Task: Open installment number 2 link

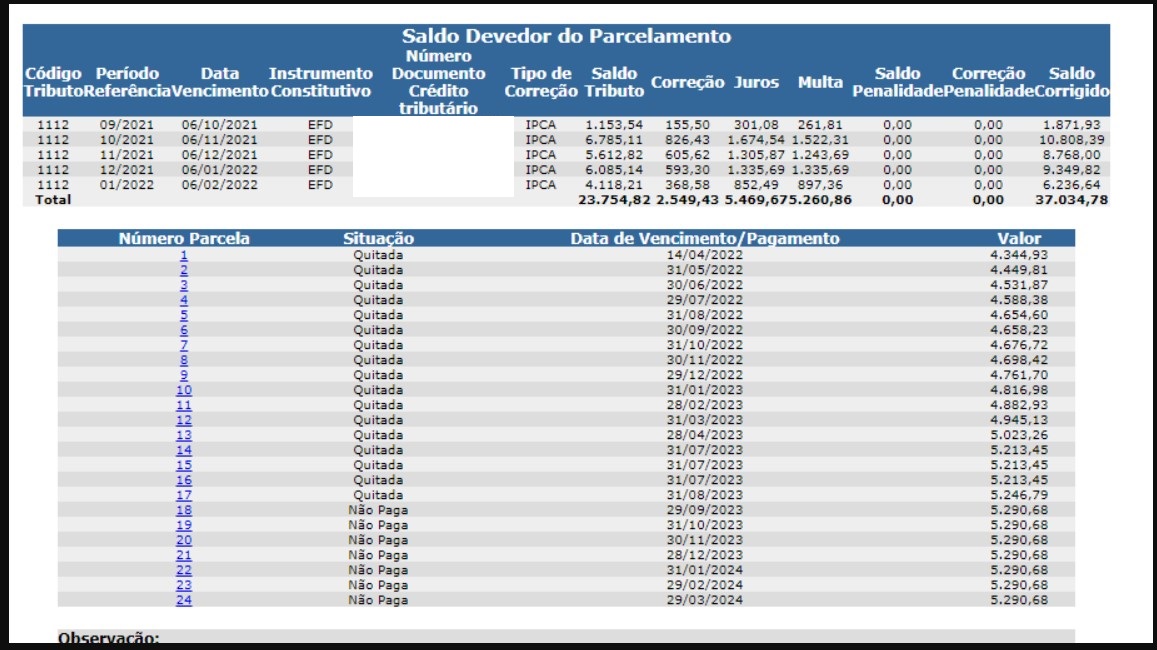Action: (x=184, y=270)
